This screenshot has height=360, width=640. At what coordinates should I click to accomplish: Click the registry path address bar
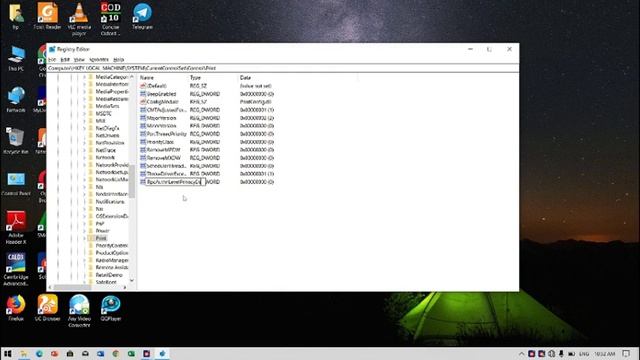point(282,68)
